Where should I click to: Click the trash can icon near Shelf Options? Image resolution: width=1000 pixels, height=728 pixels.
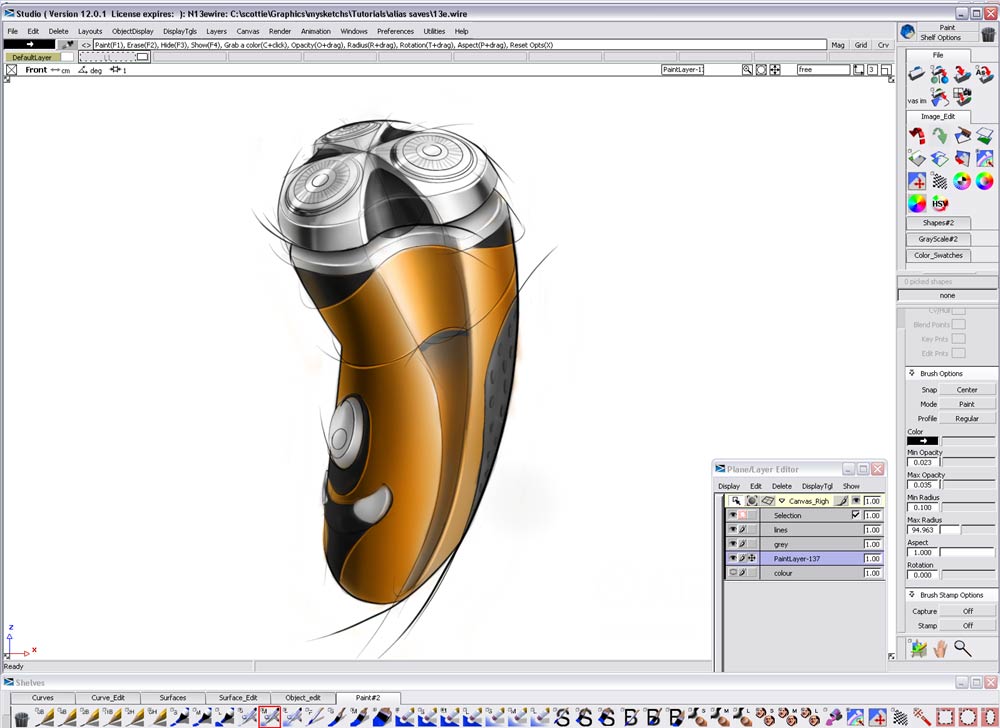click(x=988, y=33)
